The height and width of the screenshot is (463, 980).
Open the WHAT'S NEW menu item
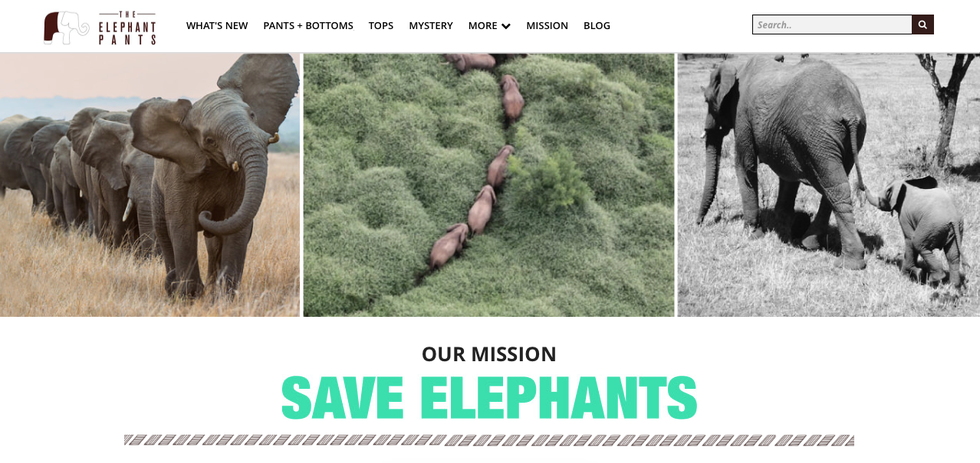pos(217,26)
